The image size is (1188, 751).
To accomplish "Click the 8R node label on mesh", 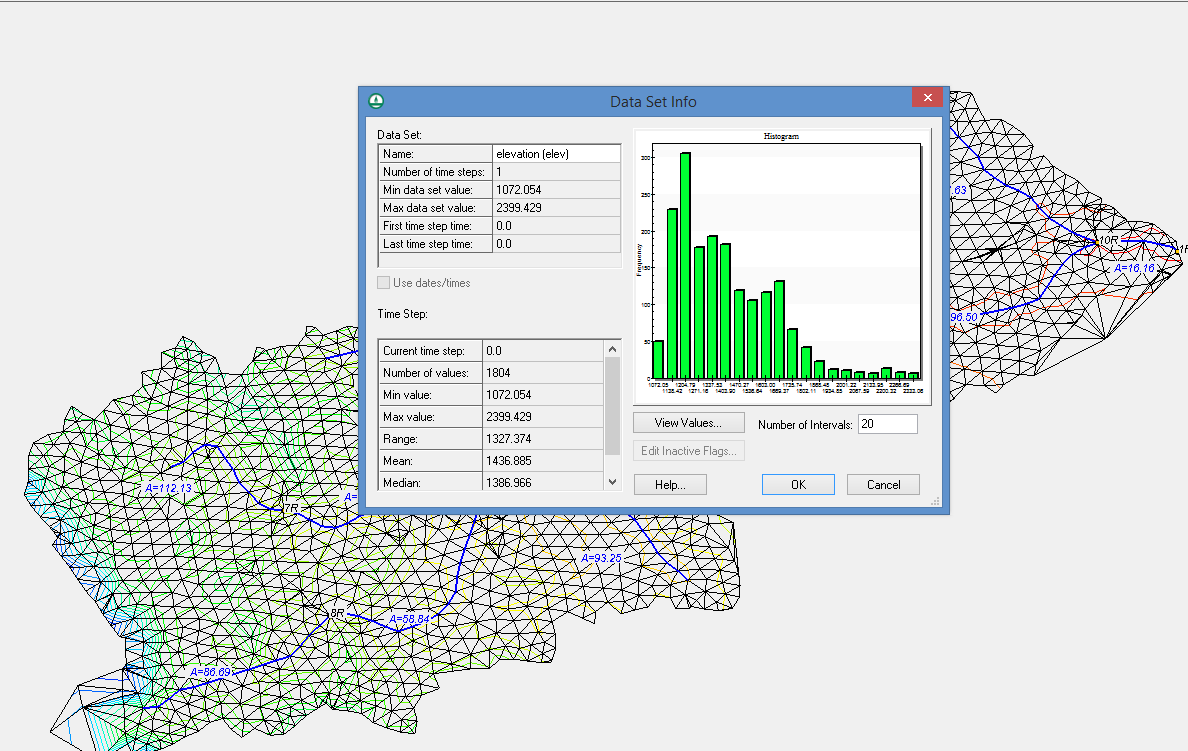I will [x=338, y=613].
